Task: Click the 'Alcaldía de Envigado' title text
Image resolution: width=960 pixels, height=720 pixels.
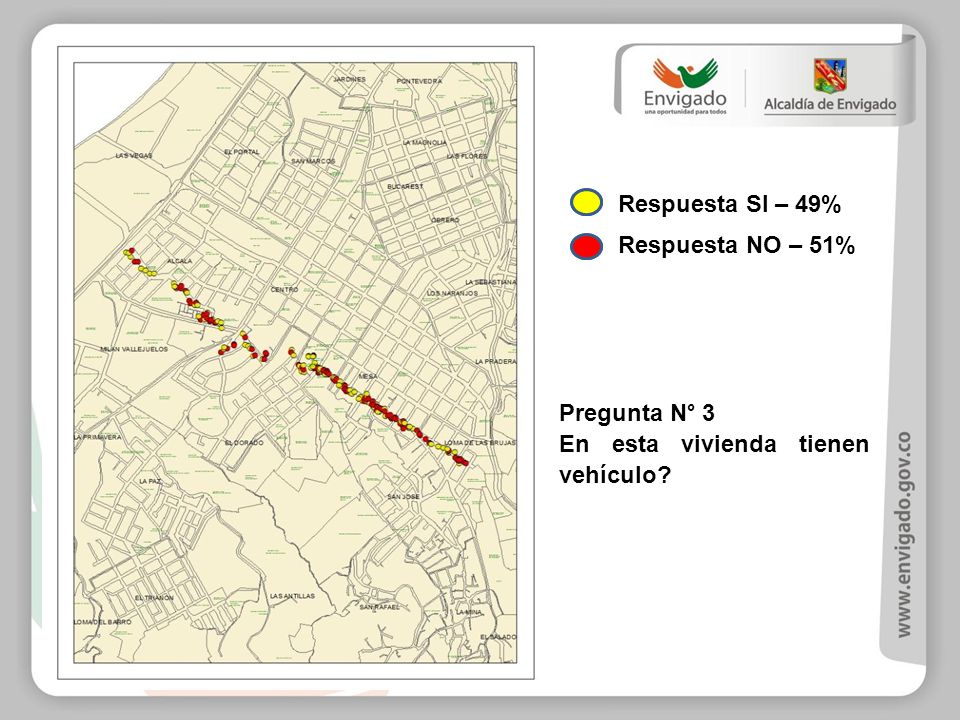Action: point(830,105)
